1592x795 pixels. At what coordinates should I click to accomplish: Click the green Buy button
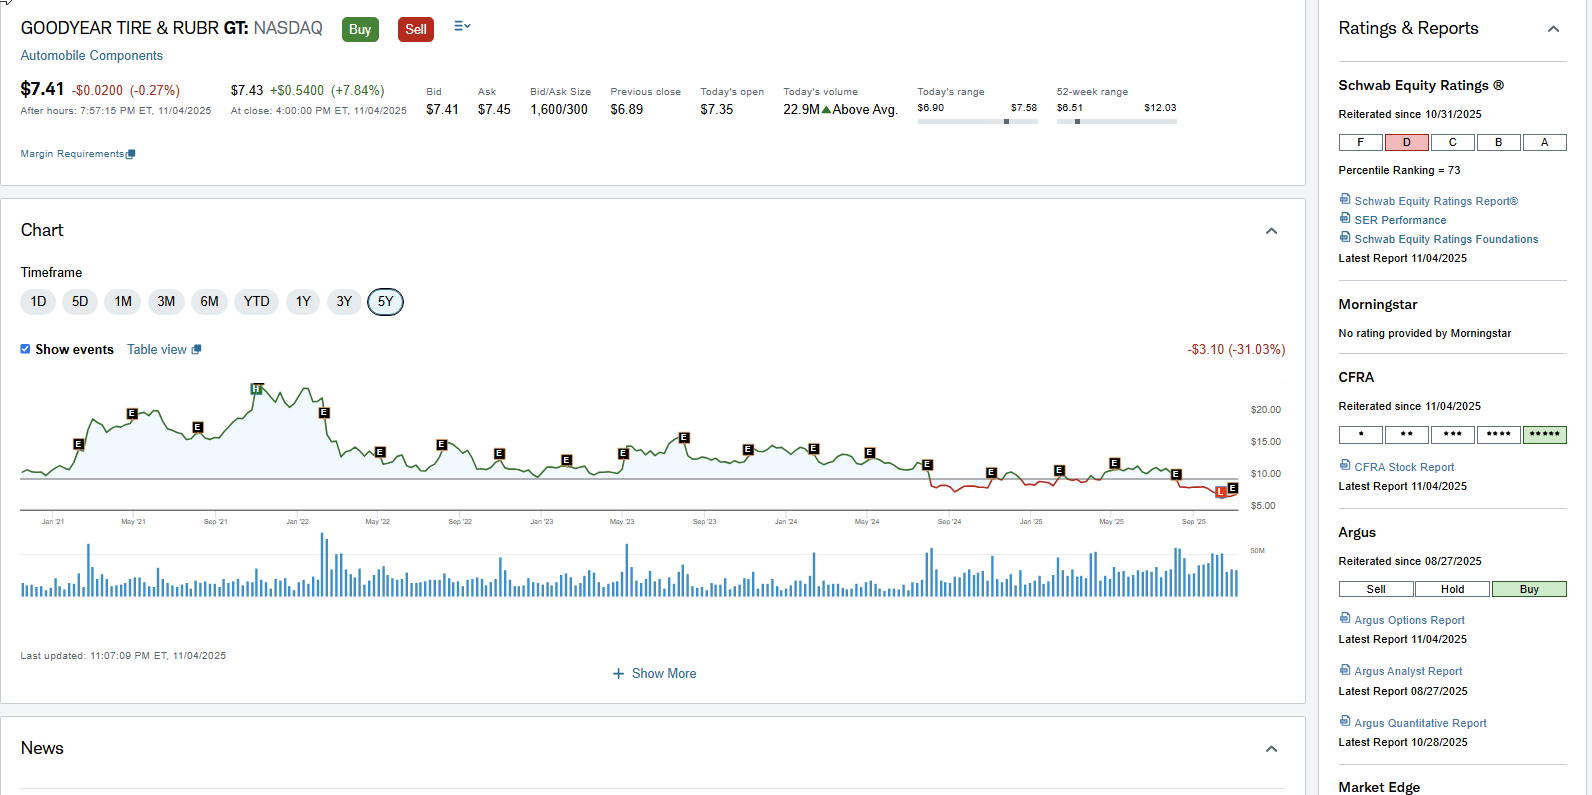360,30
